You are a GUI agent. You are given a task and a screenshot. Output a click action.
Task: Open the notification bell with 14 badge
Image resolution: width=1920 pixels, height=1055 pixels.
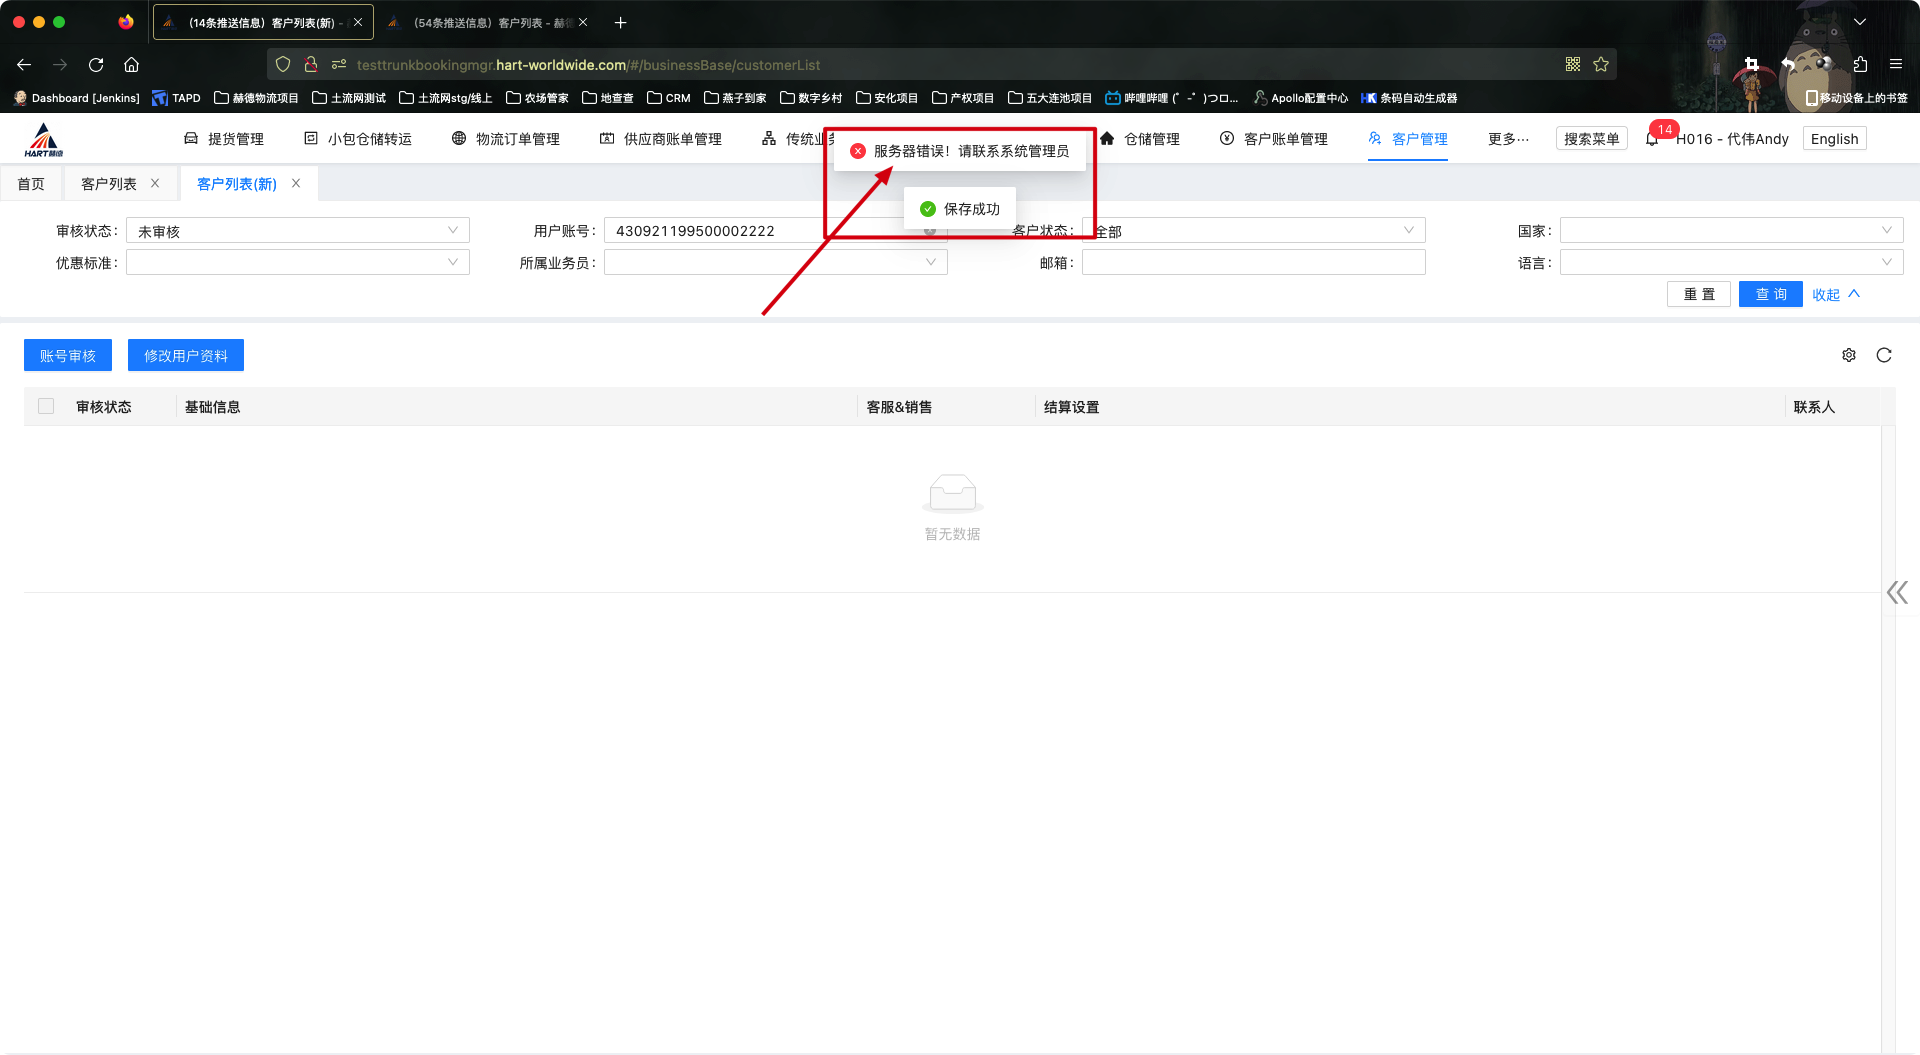[x=1652, y=139]
